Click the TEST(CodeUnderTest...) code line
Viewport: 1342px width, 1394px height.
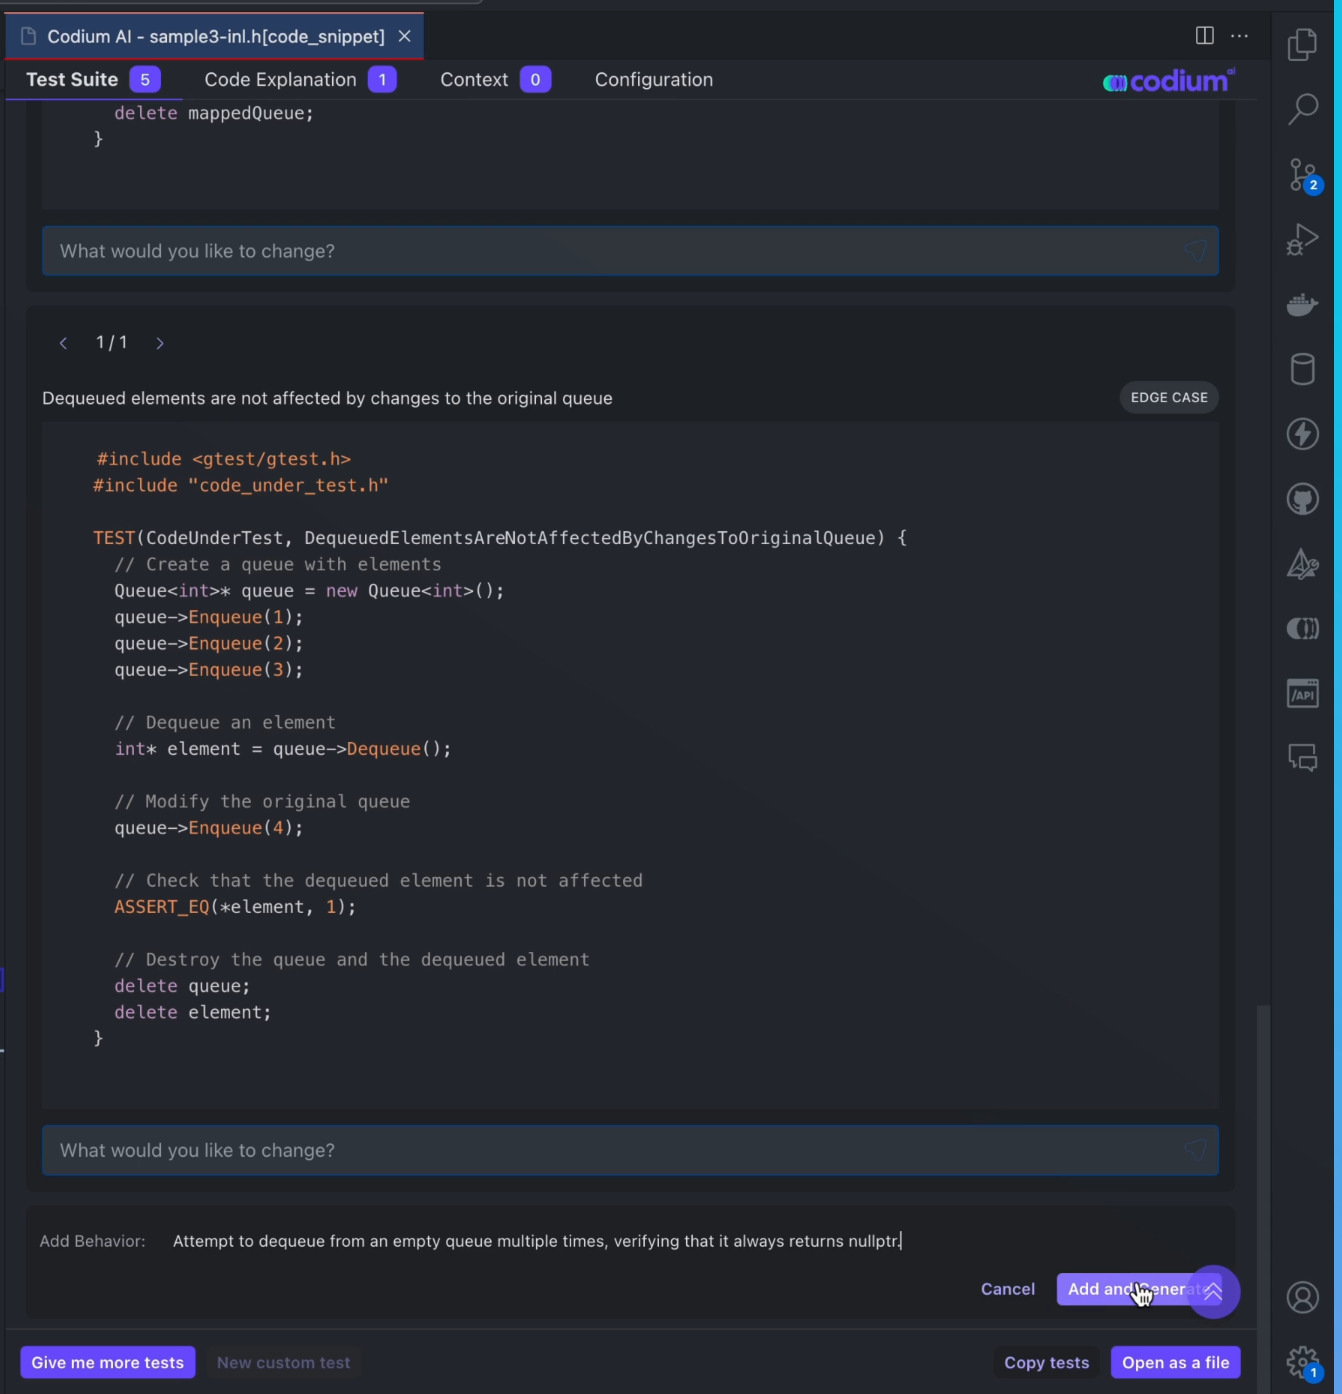500,538
